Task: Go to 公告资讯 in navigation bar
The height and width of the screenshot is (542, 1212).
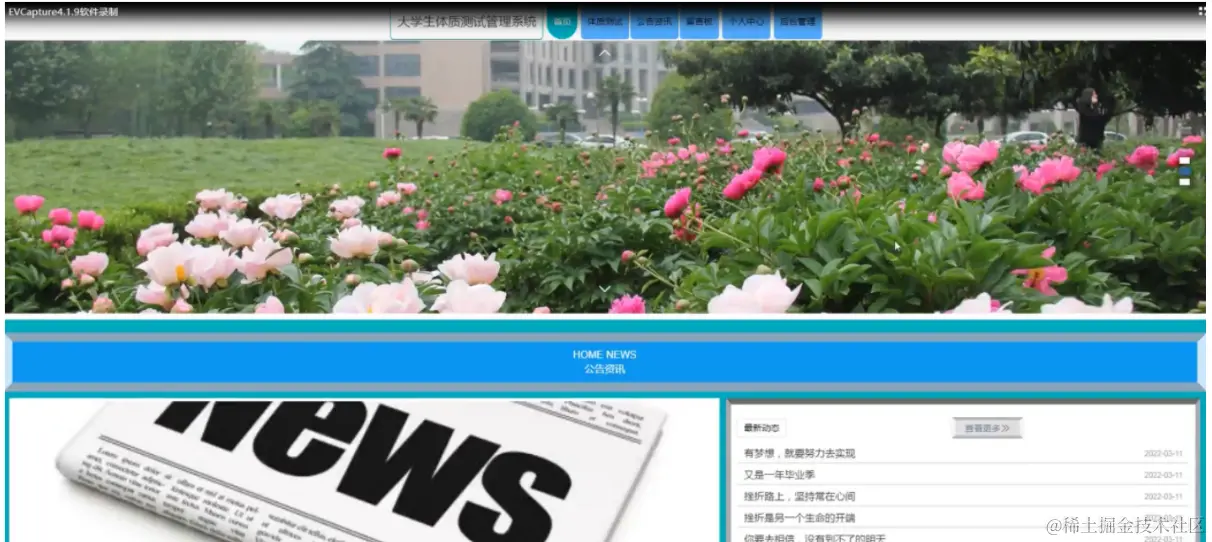Action: click(x=654, y=22)
